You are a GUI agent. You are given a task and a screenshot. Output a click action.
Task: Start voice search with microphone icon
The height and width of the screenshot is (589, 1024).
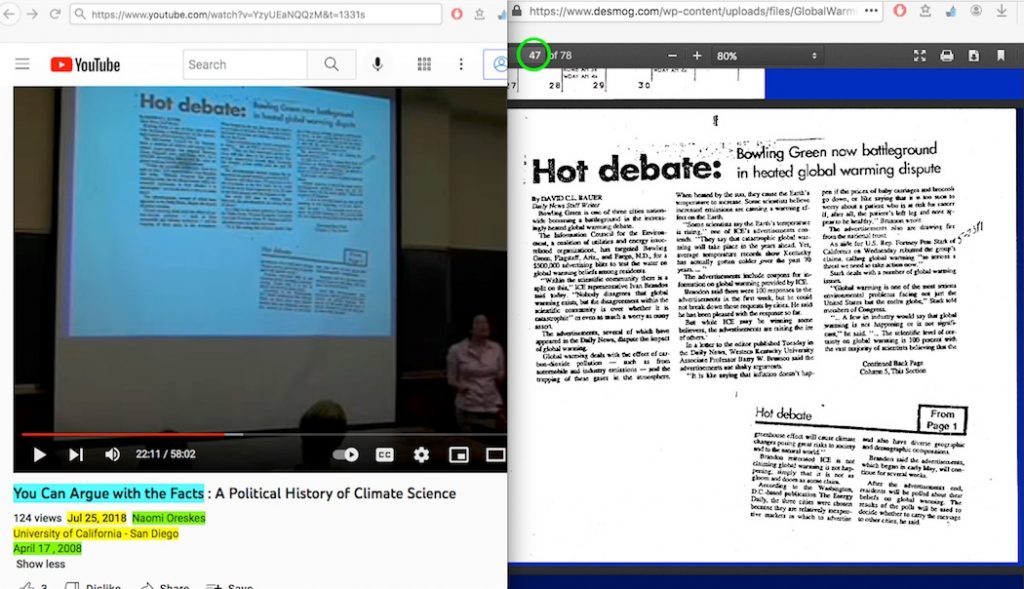pos(378,64)
